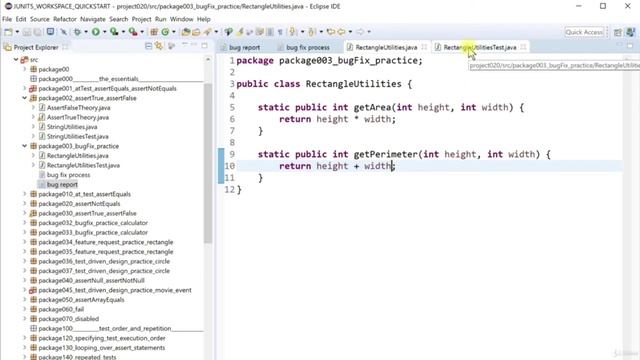The image size is (640, 360).
Task: Open the Edit menu
Action: click(x=21, y=19)
